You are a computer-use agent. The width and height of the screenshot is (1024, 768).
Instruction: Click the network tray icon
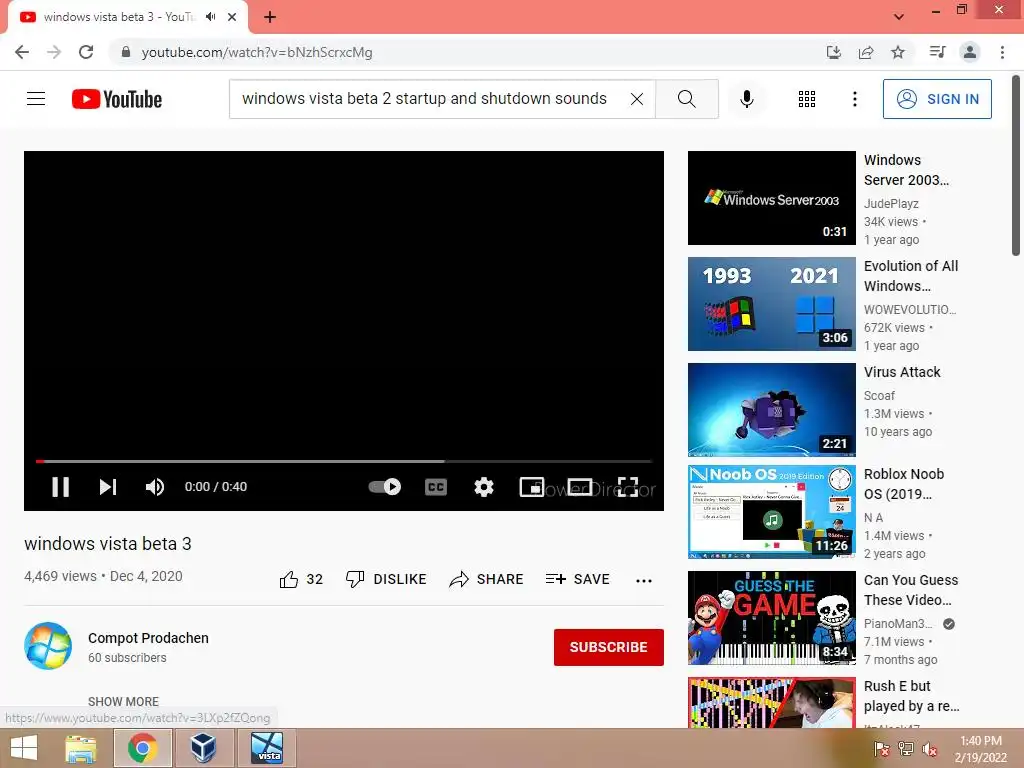click(906, 749)
